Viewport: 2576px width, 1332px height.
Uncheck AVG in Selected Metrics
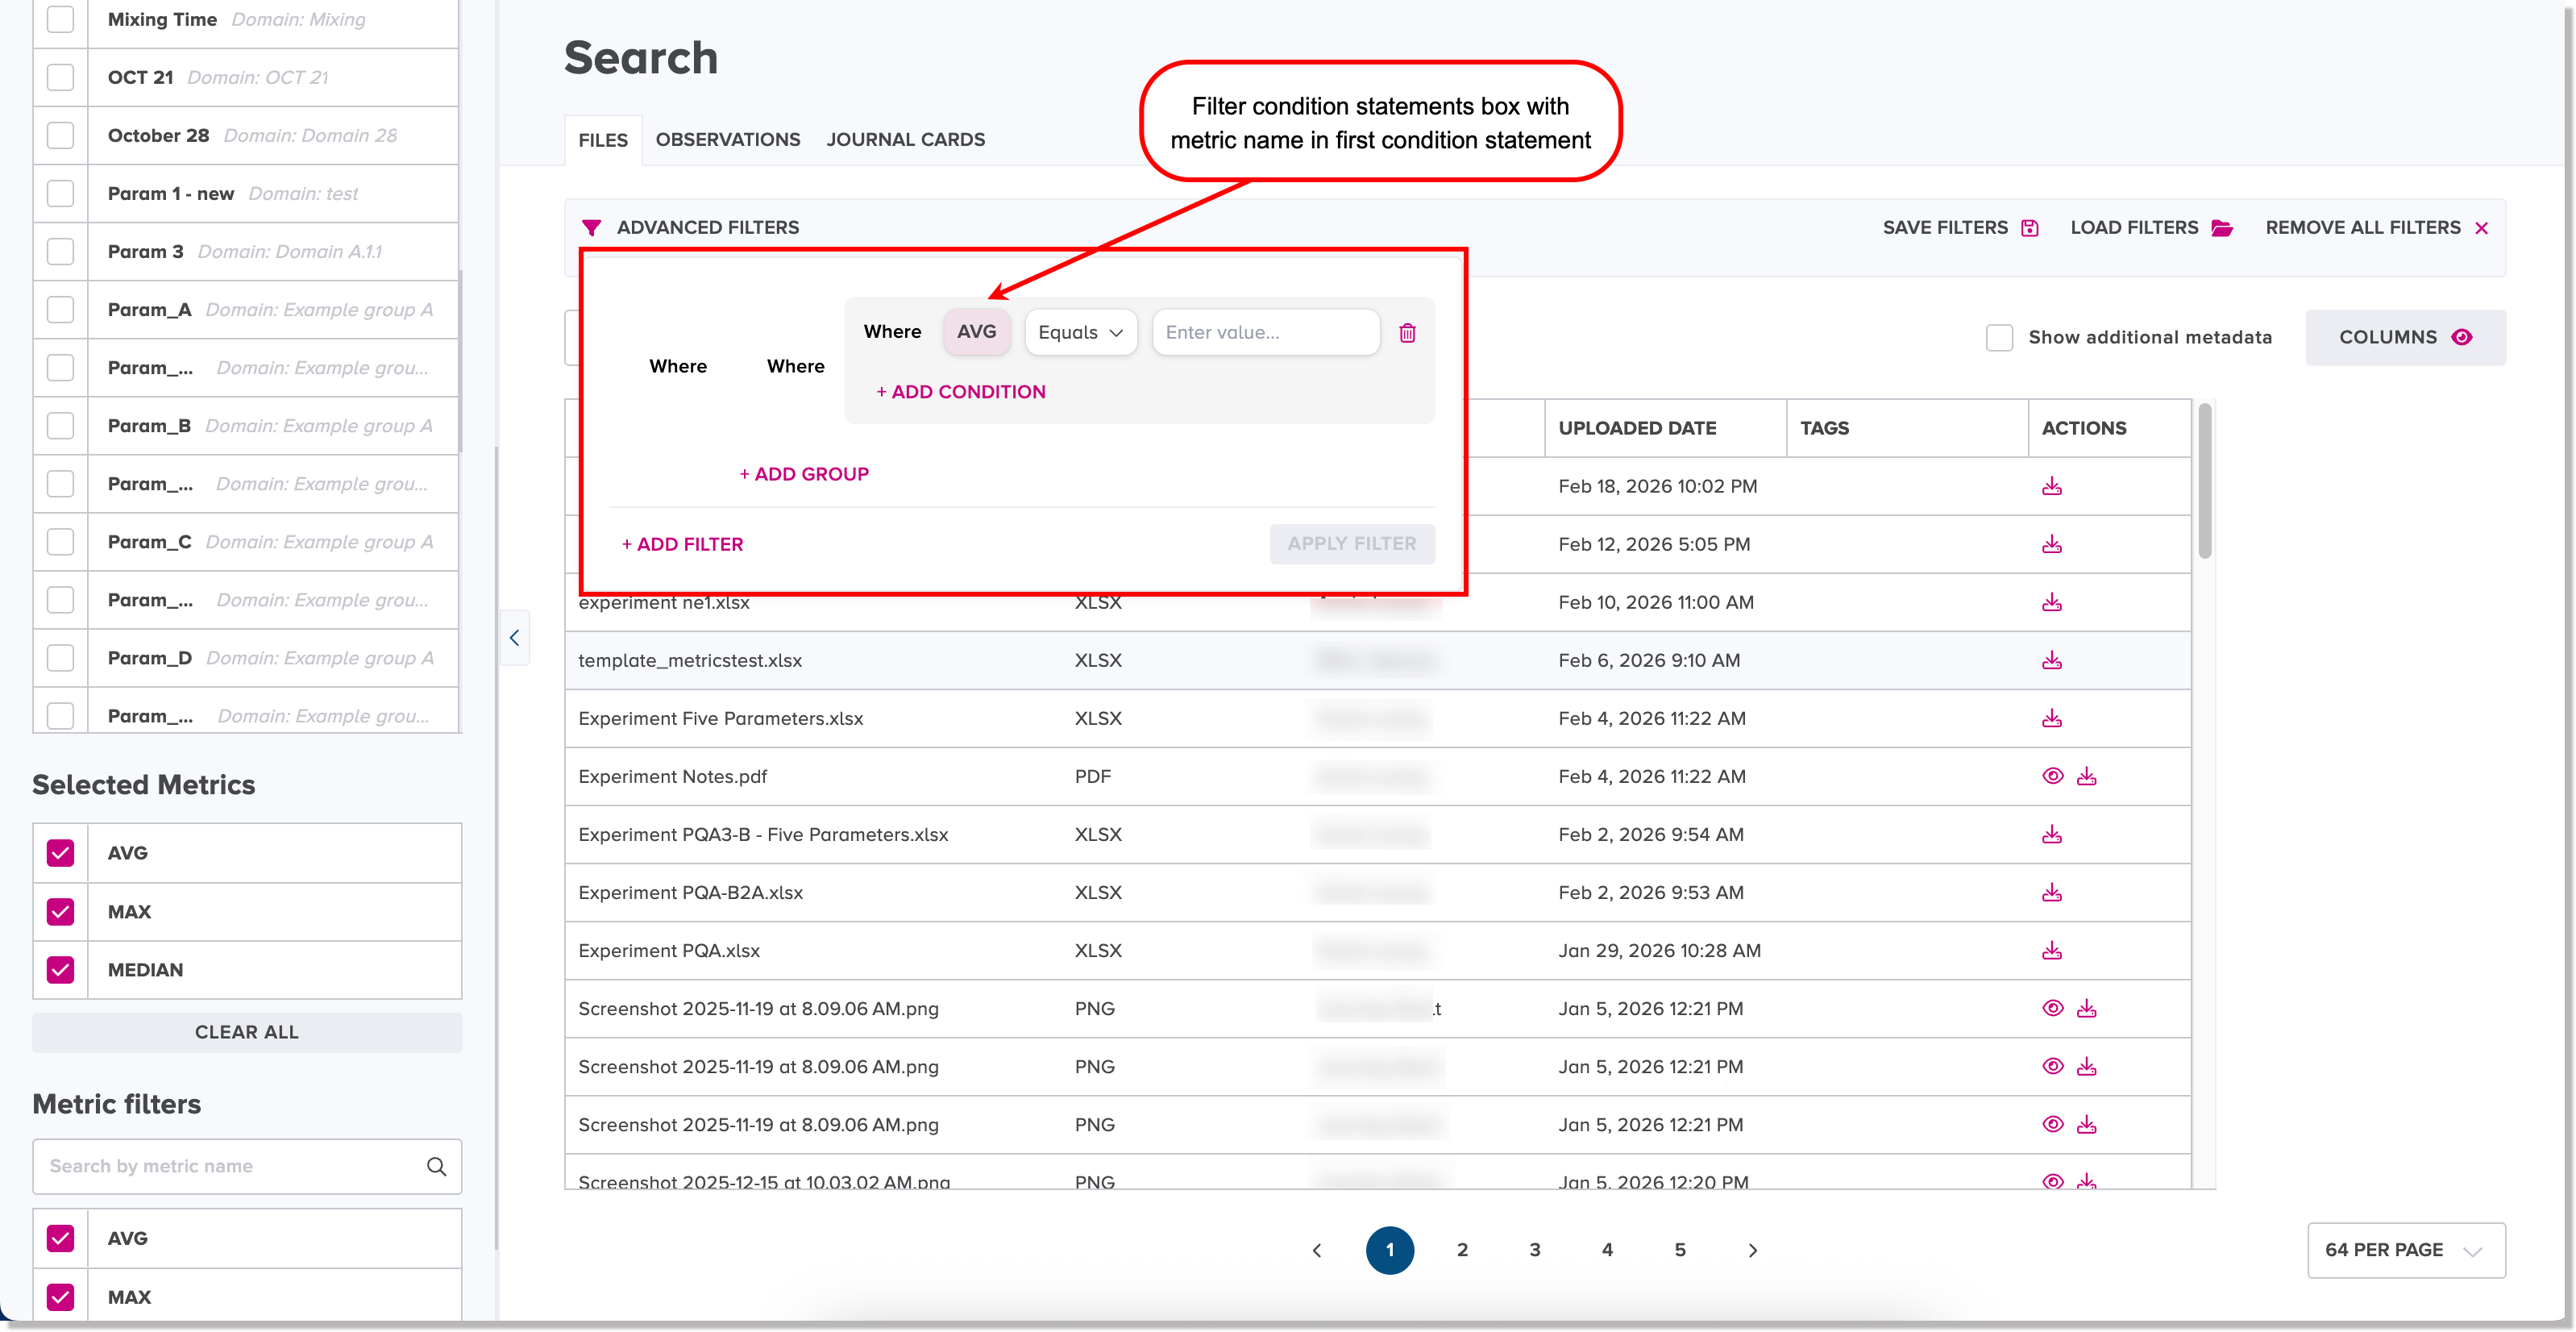pyautogui.click(x=61, y=853)
